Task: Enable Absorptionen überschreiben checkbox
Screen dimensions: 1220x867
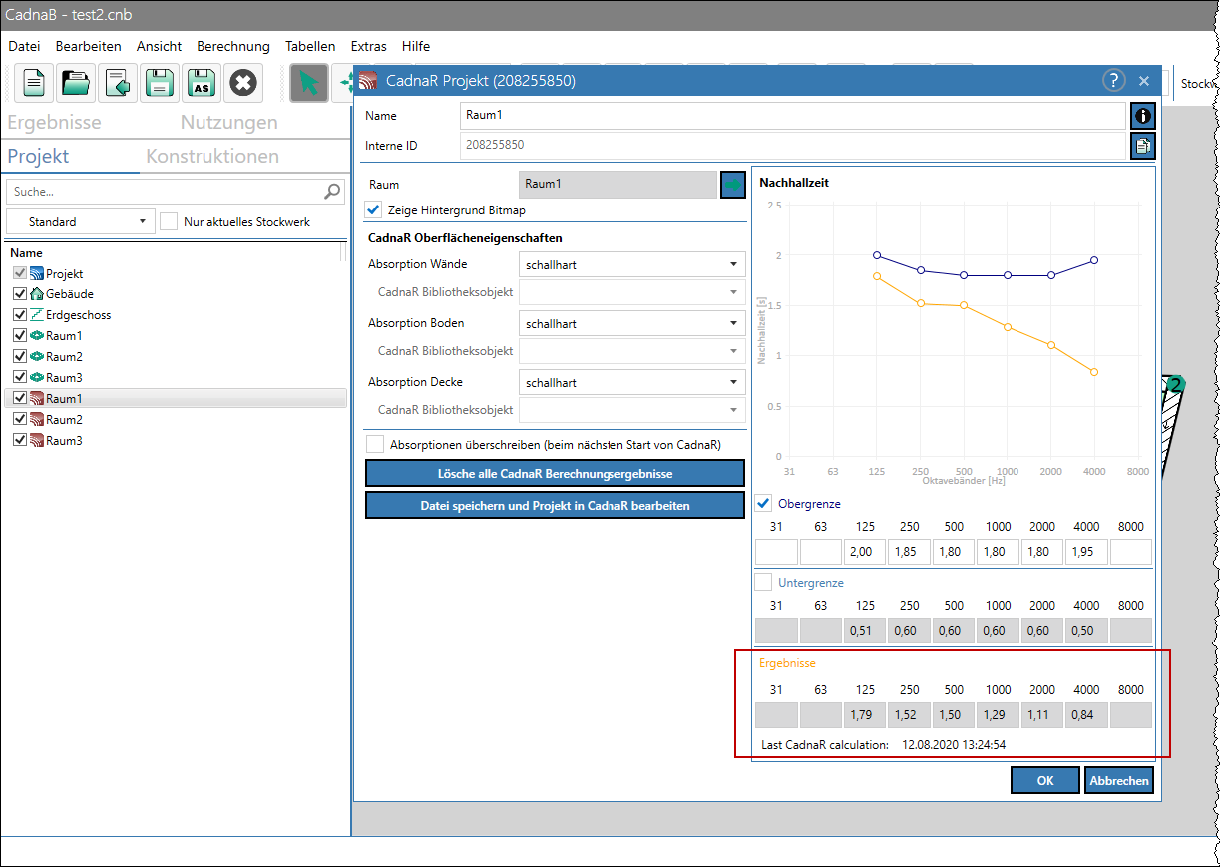Action: [x=375, y=444]
